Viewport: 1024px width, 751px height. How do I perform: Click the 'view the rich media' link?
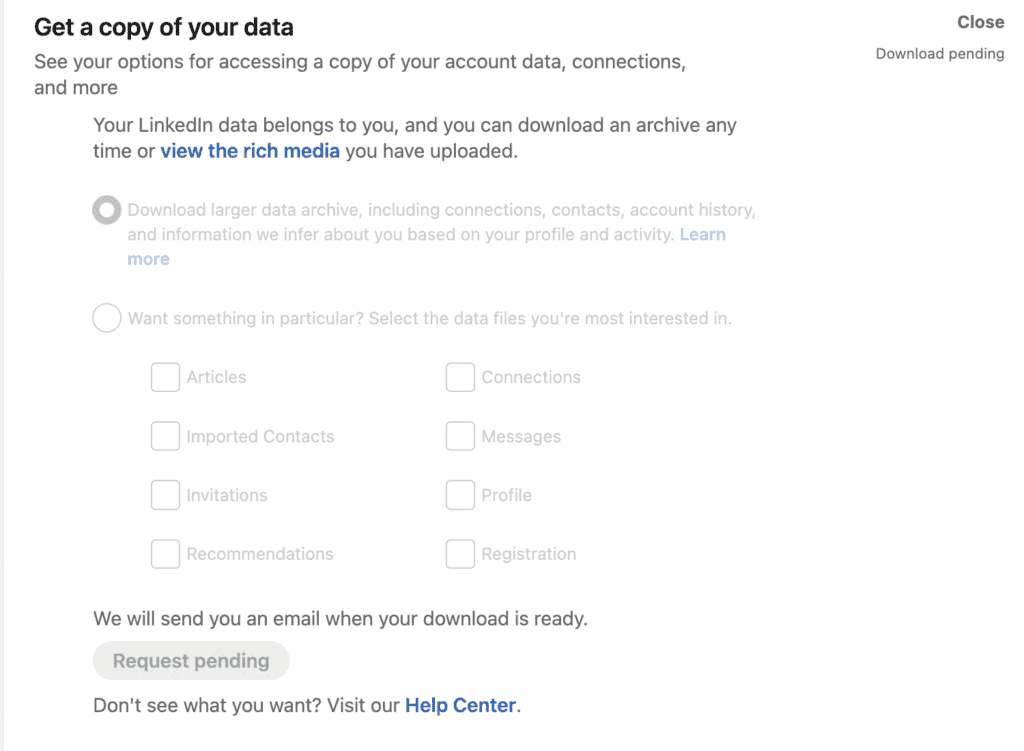[250, 152]
